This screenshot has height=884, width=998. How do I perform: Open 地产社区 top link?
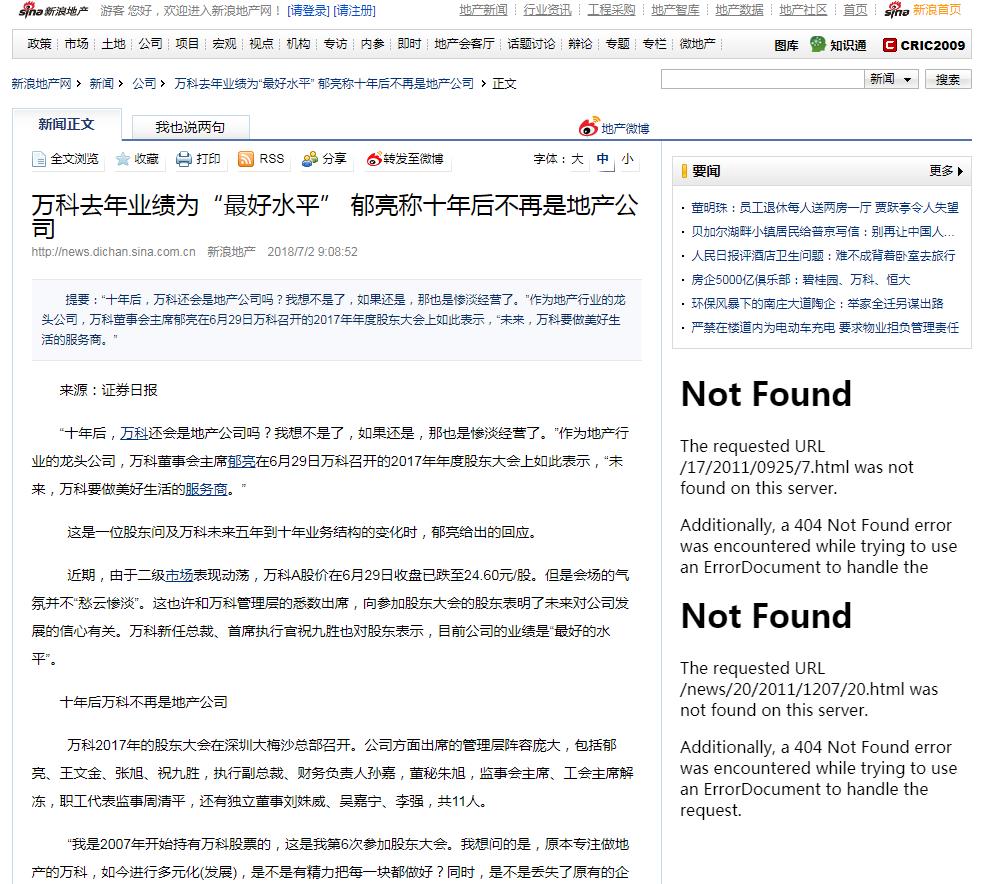[x=803, y=10]
